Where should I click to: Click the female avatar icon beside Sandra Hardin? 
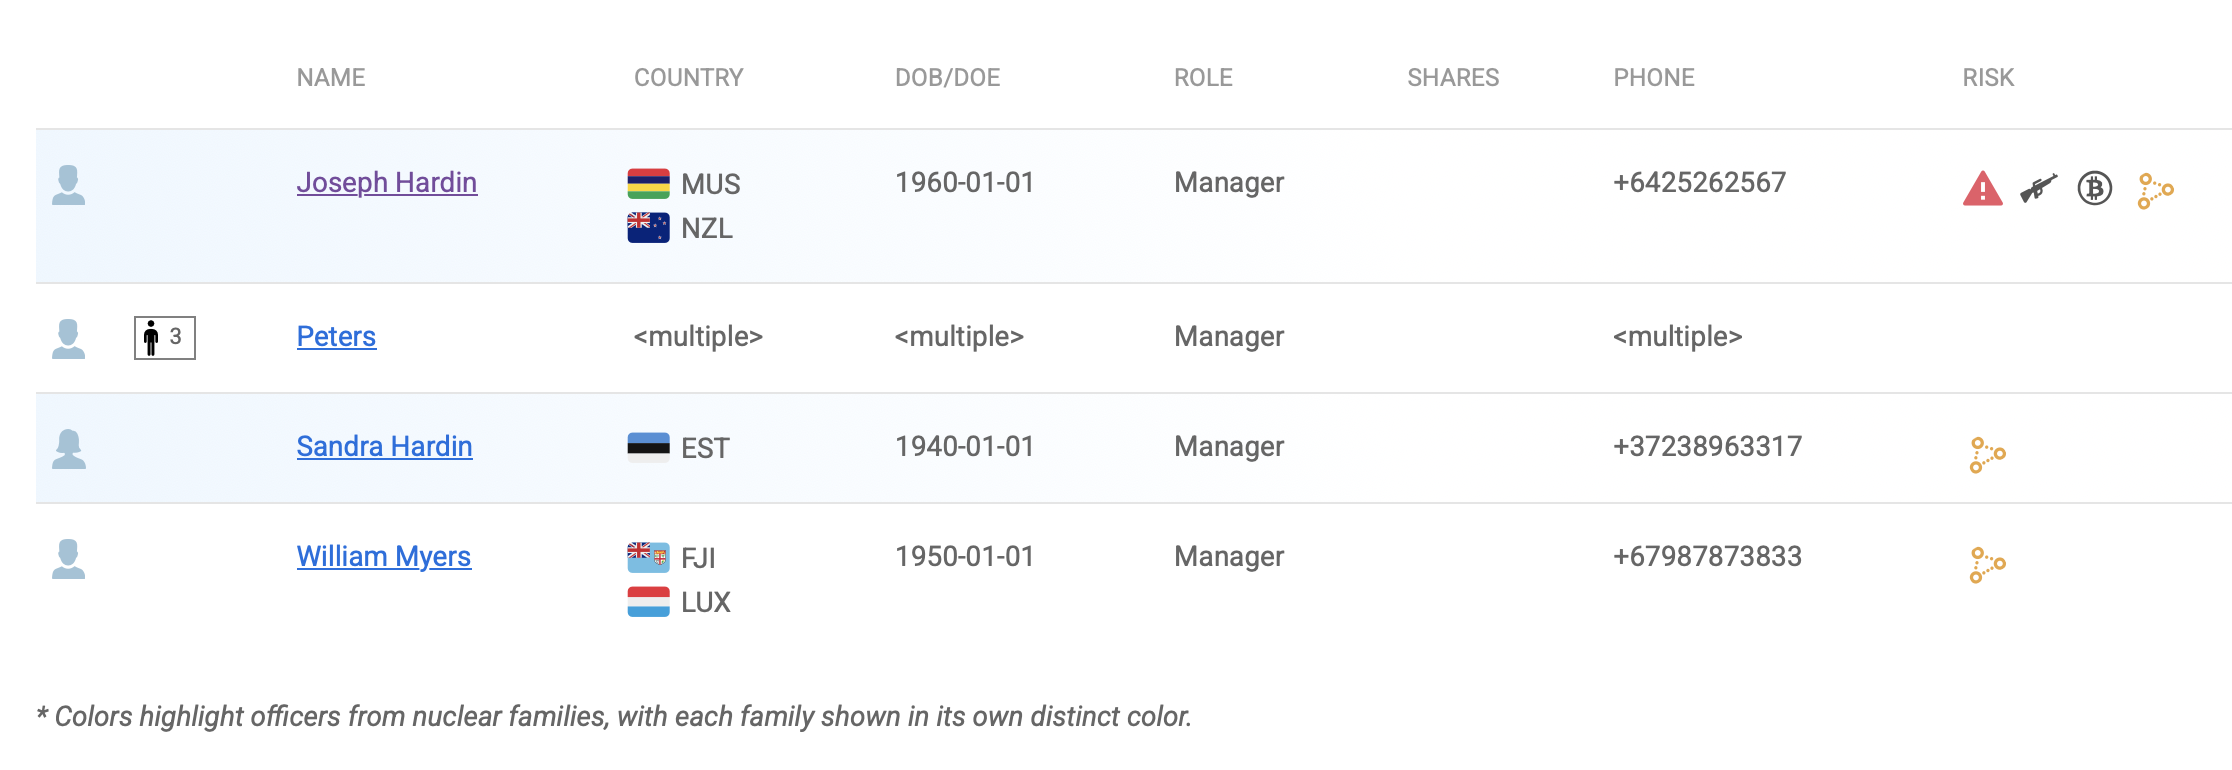point(68,449)
